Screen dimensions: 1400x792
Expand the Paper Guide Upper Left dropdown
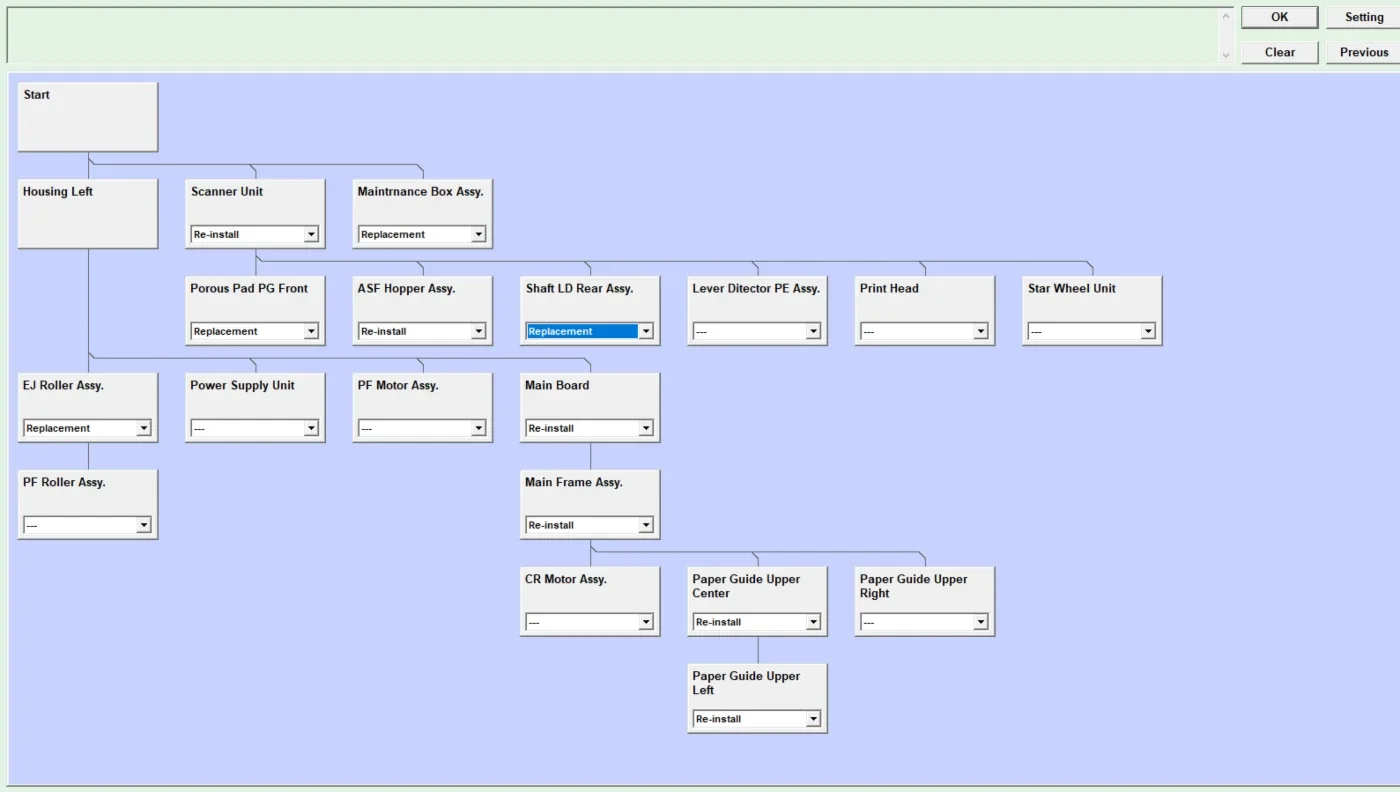click(x=757, y=719)
